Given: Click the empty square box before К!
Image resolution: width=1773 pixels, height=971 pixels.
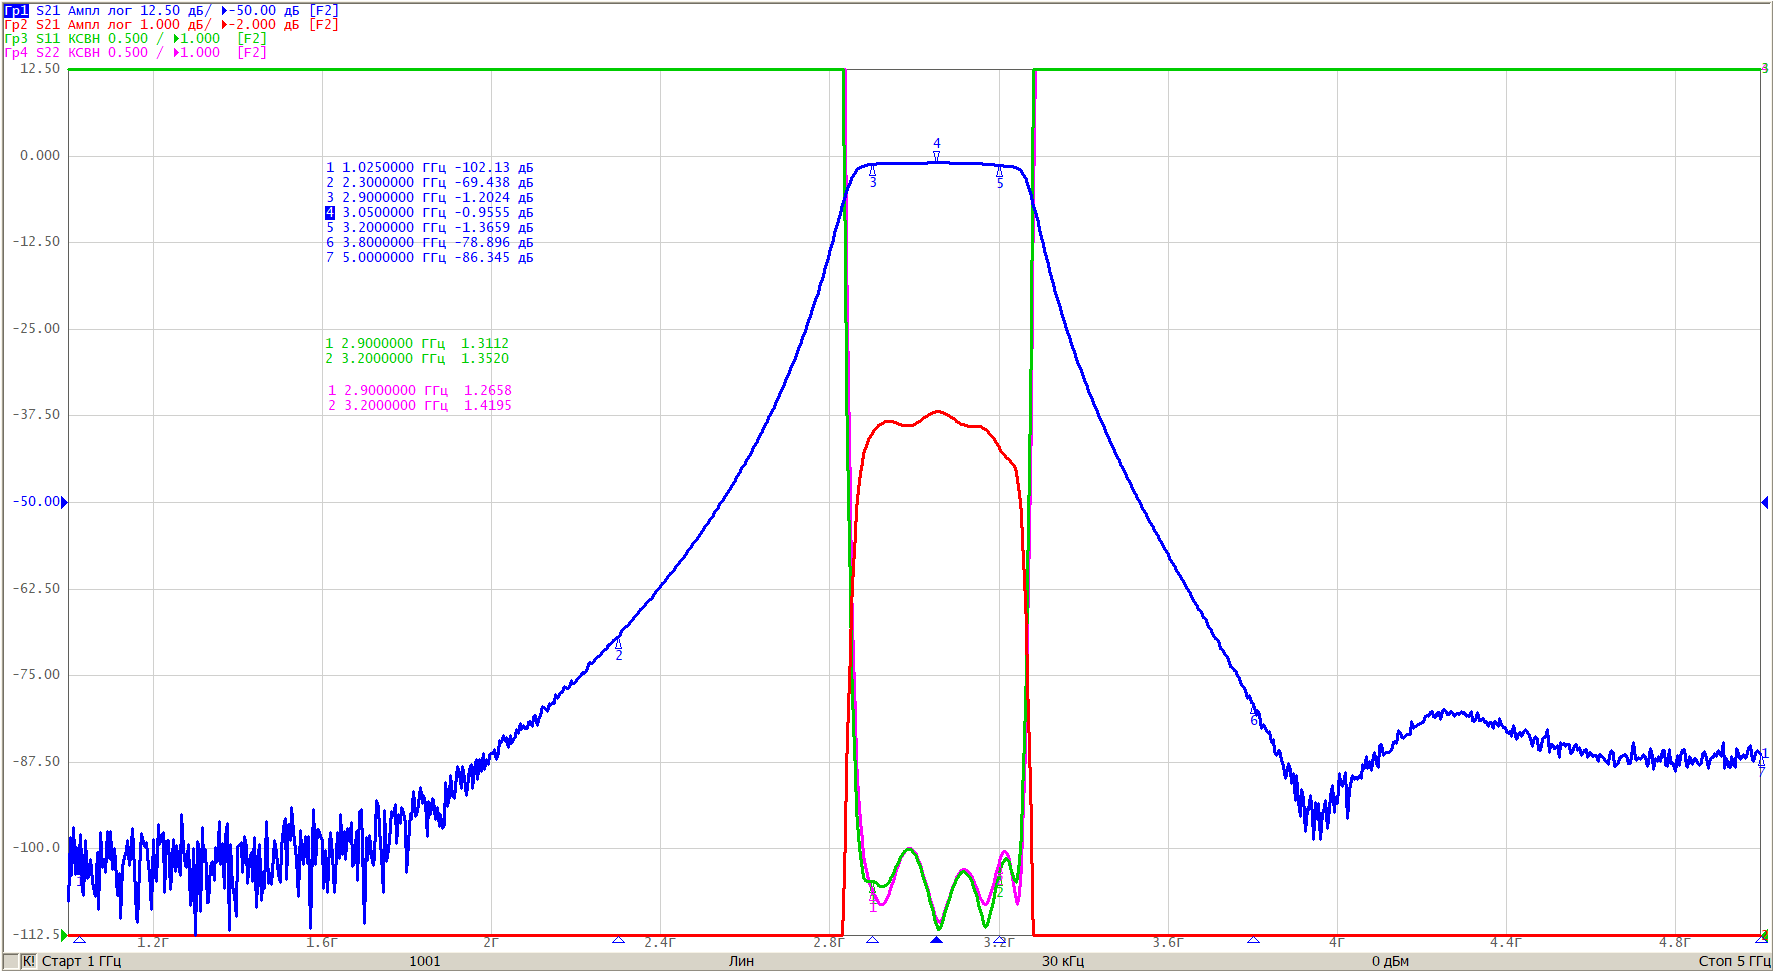Looking at the screenshot, I should [x=11, y=961].
